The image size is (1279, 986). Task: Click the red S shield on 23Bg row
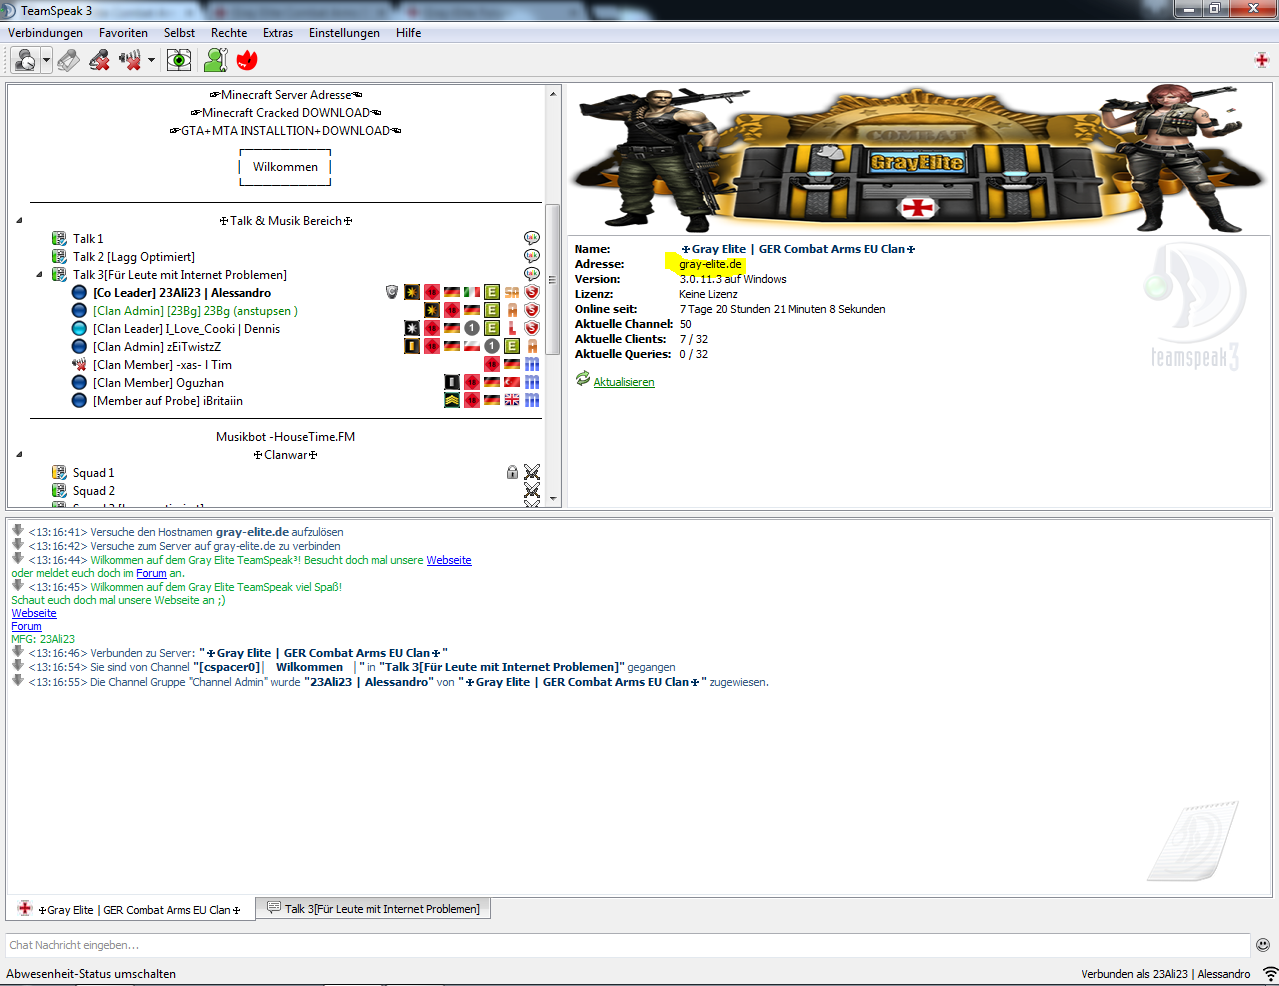pos(532,310)
